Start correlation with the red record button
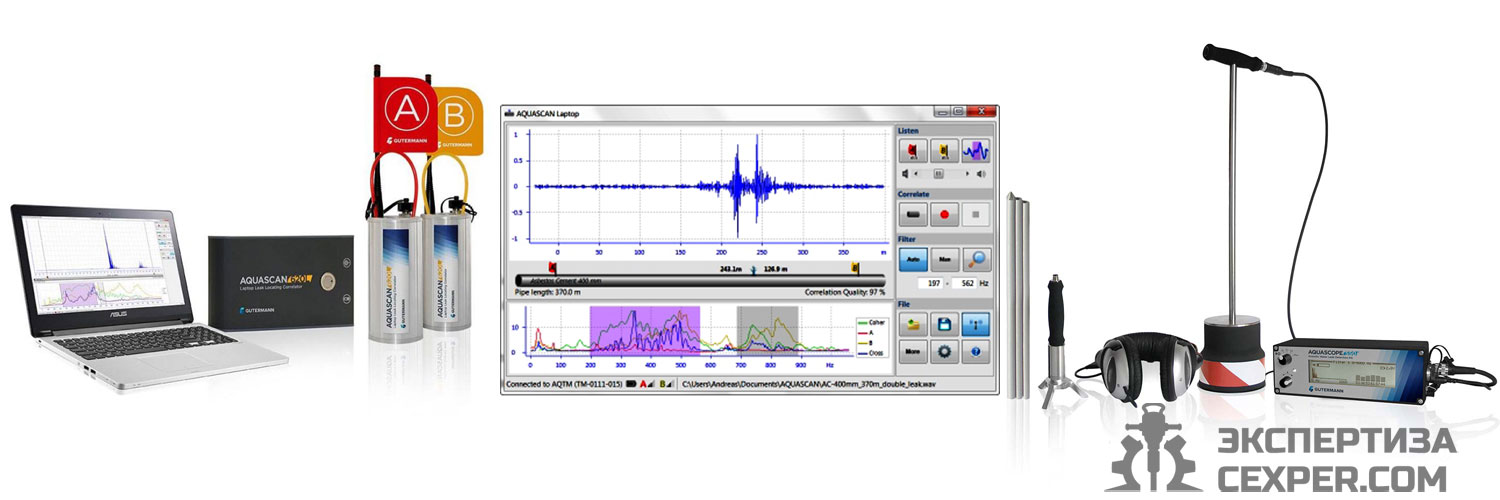This screenshot has width=1500, height=500. pos(944,214)
